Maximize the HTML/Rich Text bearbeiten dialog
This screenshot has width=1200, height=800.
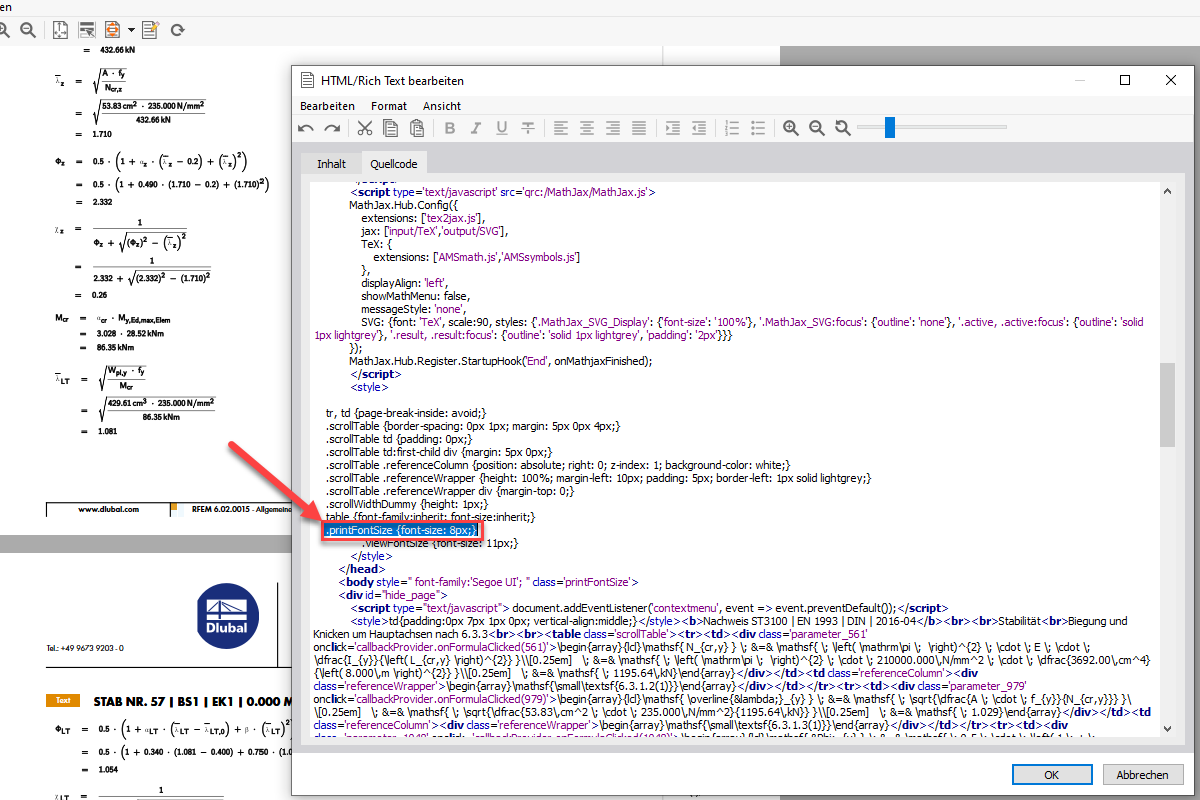[1125, 80]
